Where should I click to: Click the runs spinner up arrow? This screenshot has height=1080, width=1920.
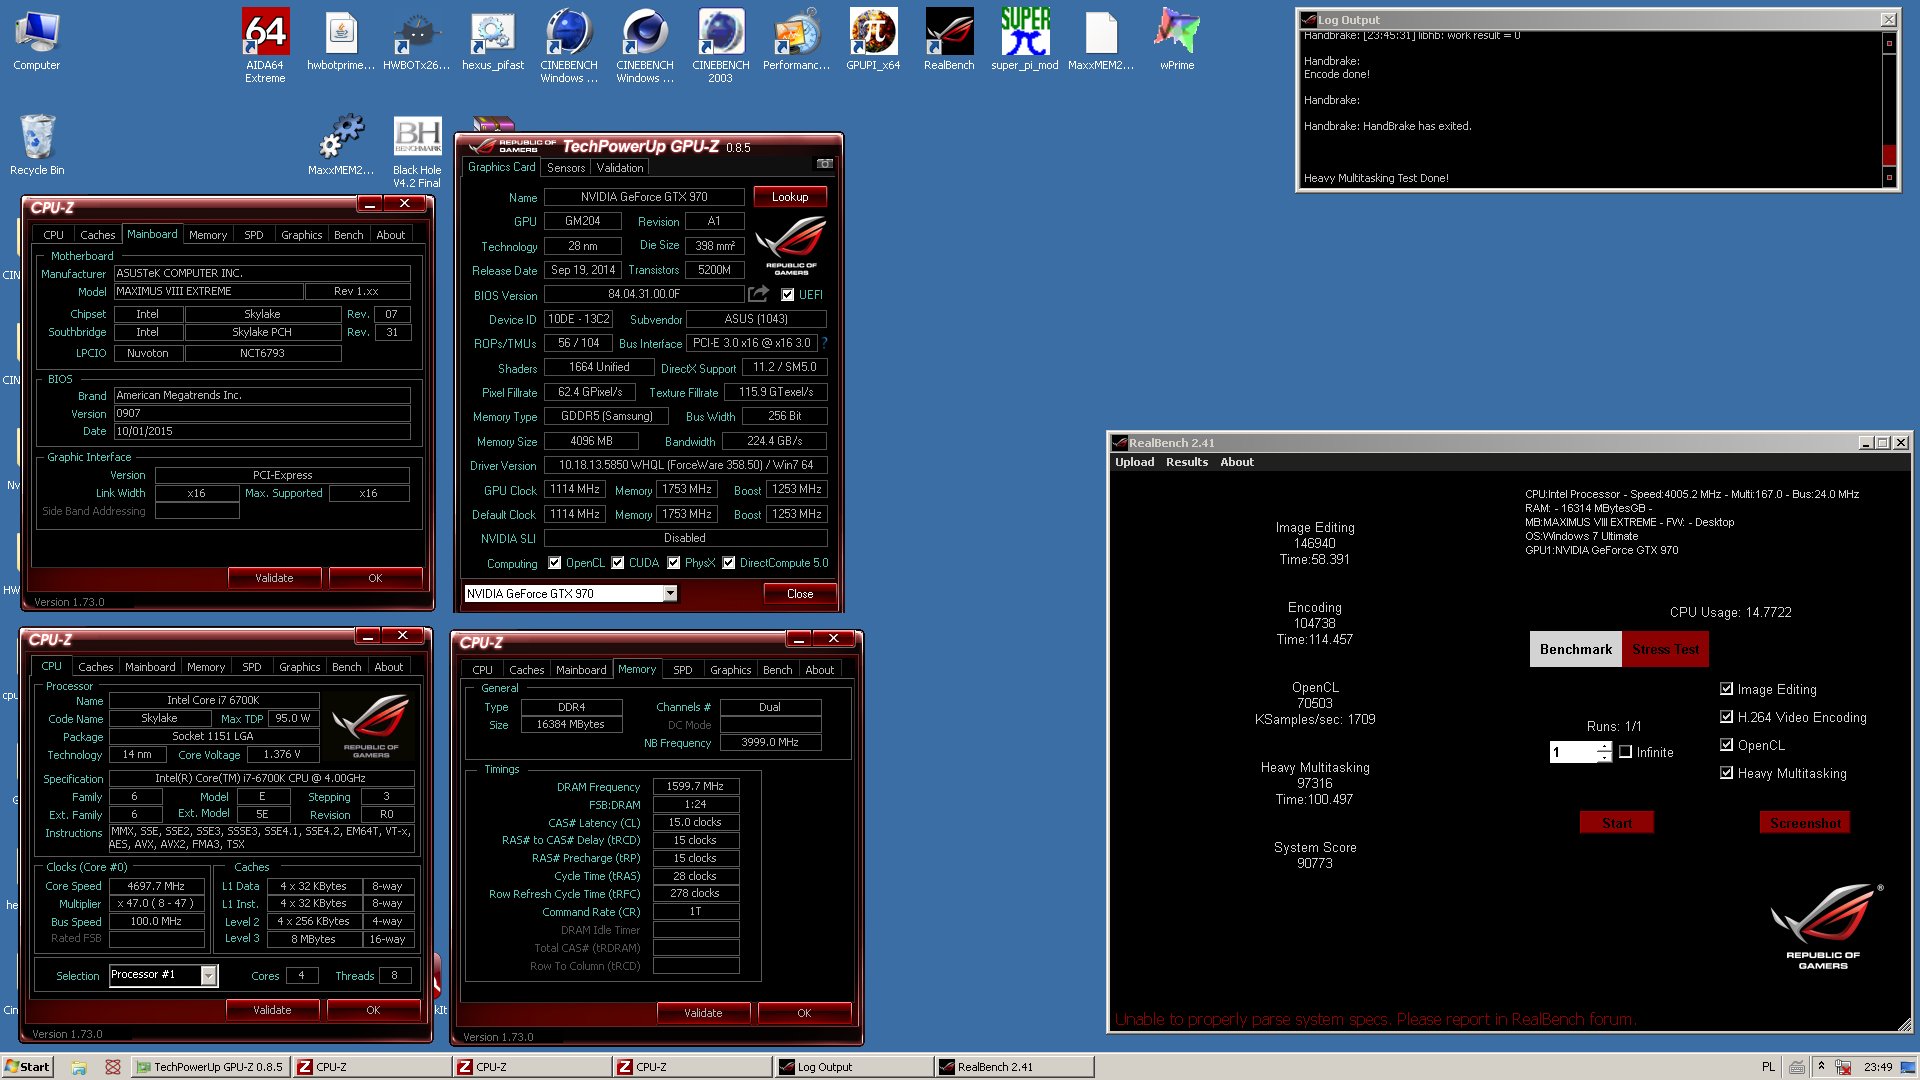1605,747
